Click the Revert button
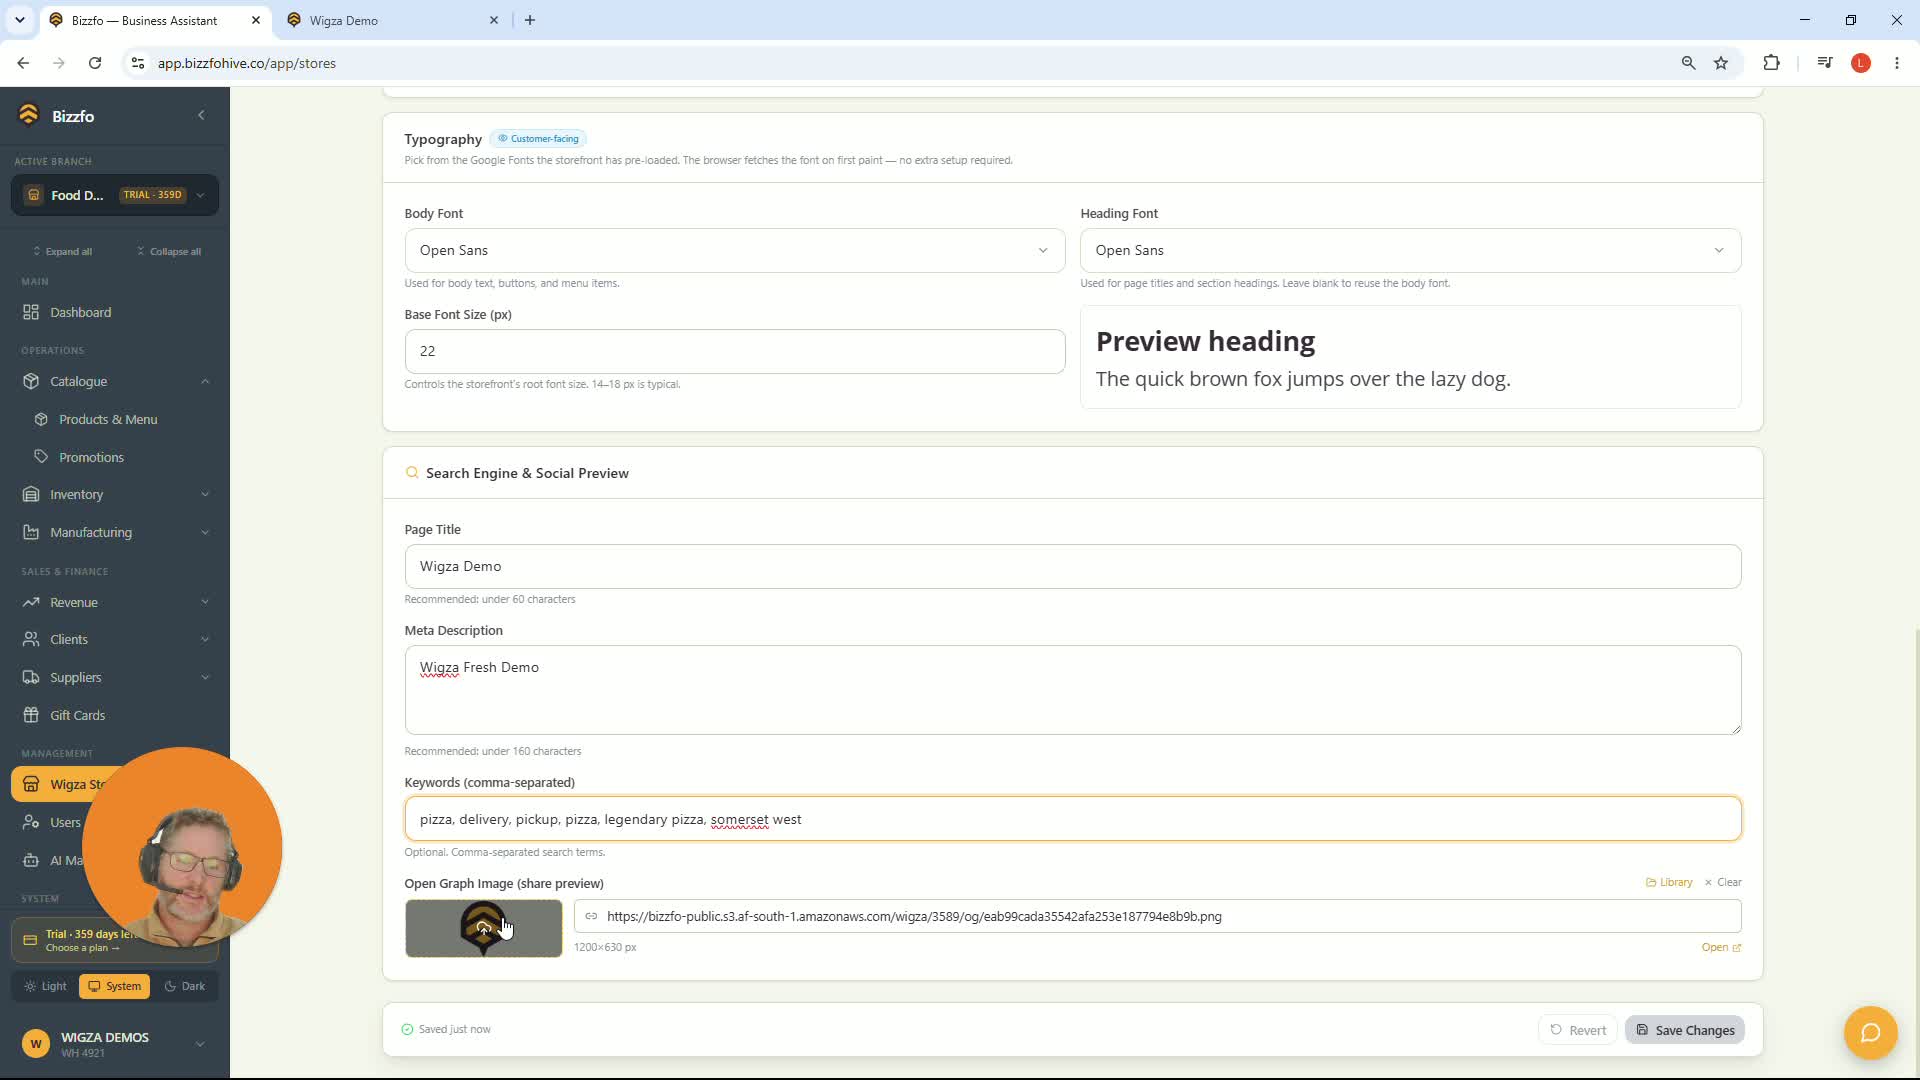The height and width of the screenshot is (1080, 1920). (x=1577, y=1030)
